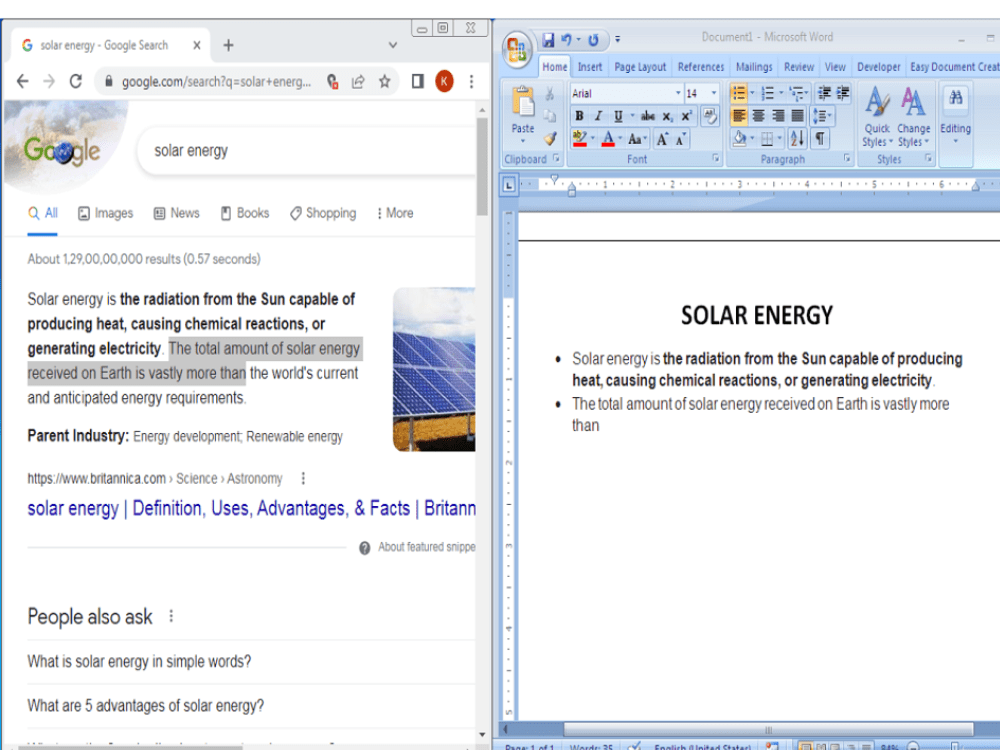The image size is (1000, 750).
Task: Click the solar panel thumbnail image
Action: coord(434,369)
